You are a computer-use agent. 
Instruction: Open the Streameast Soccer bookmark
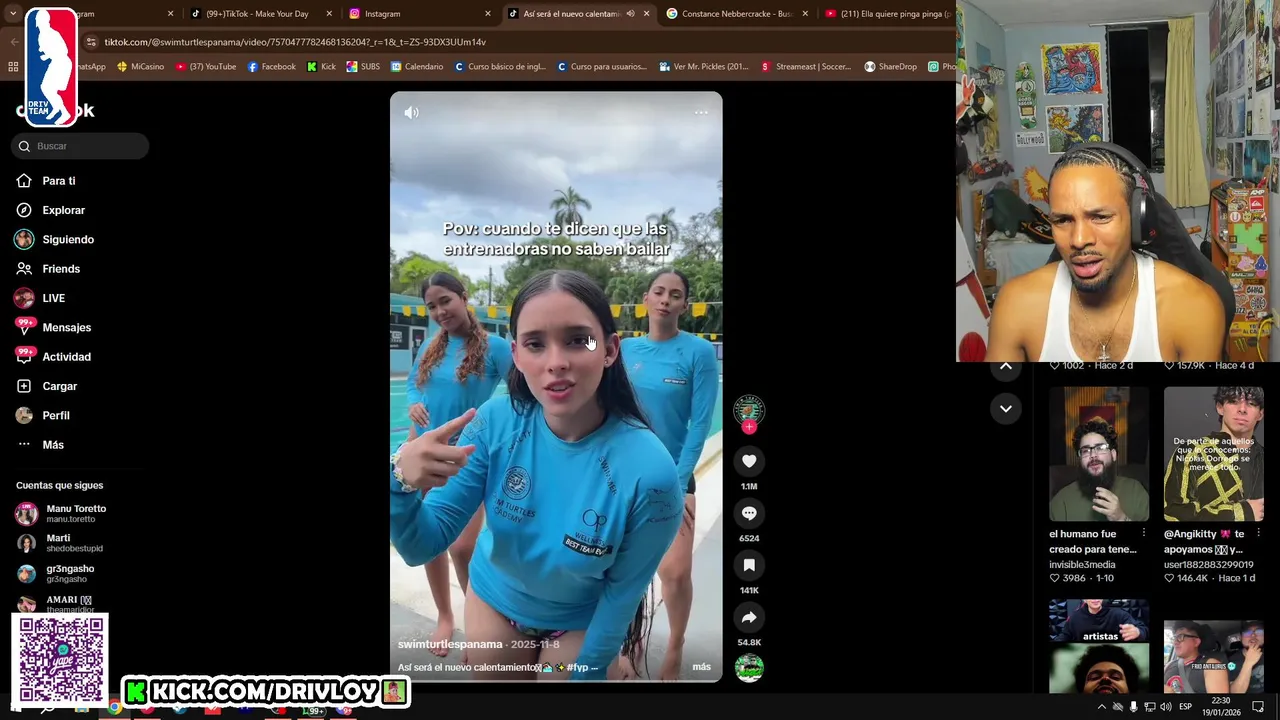(806, 67)
